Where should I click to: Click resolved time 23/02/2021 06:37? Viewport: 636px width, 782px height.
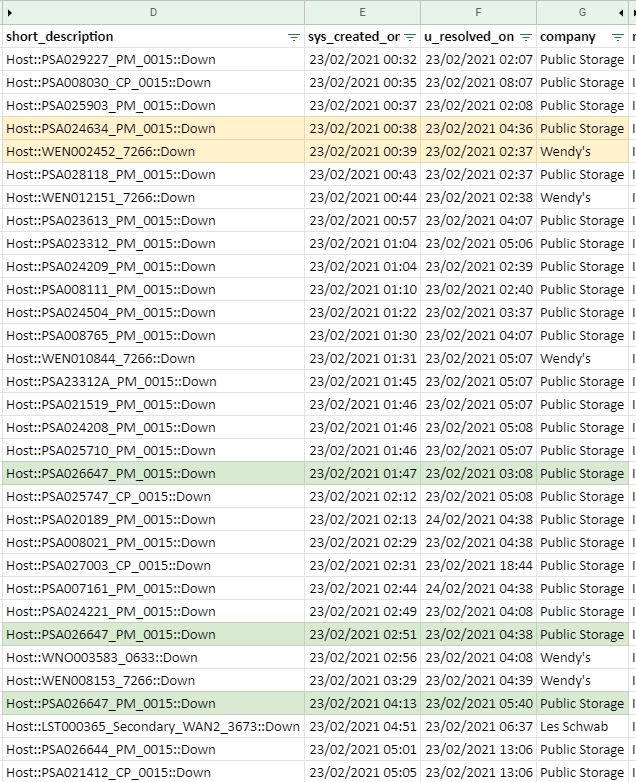(x=479, y=726)
